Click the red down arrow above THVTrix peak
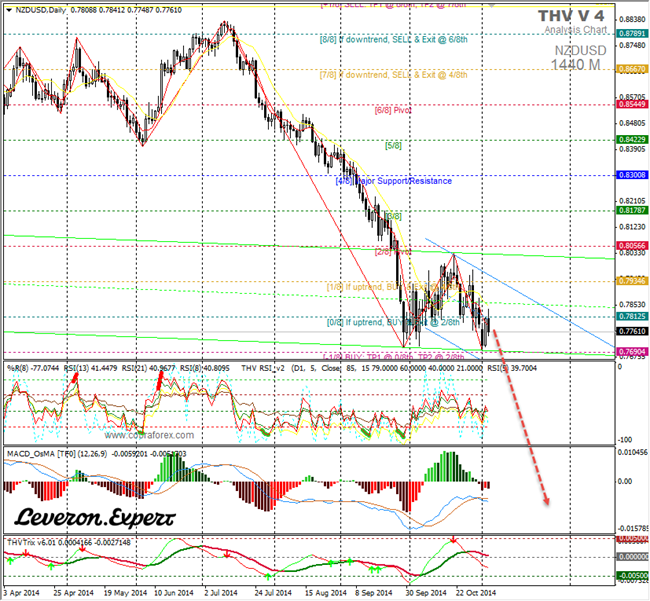Screen dimensions: 650x601 [453, 540]
